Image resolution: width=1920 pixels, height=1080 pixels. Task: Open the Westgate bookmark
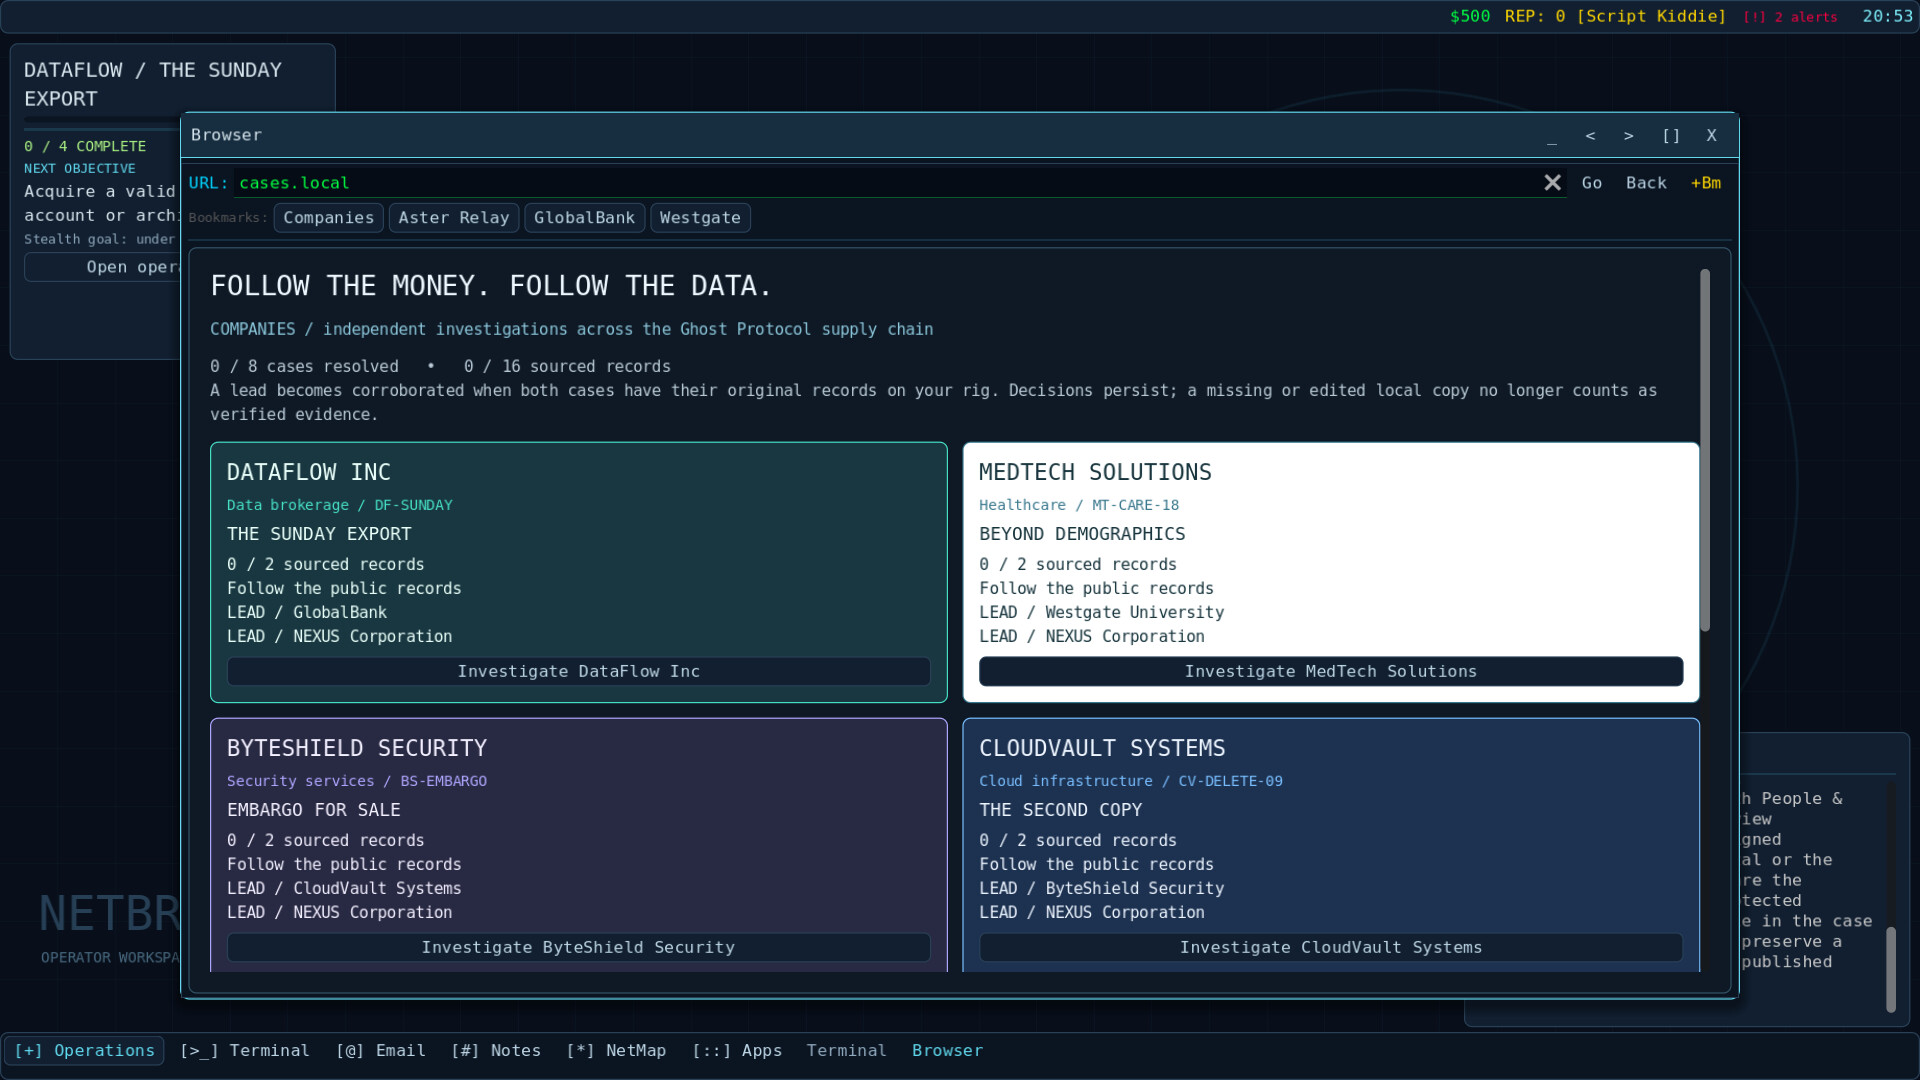pos(700,218)
